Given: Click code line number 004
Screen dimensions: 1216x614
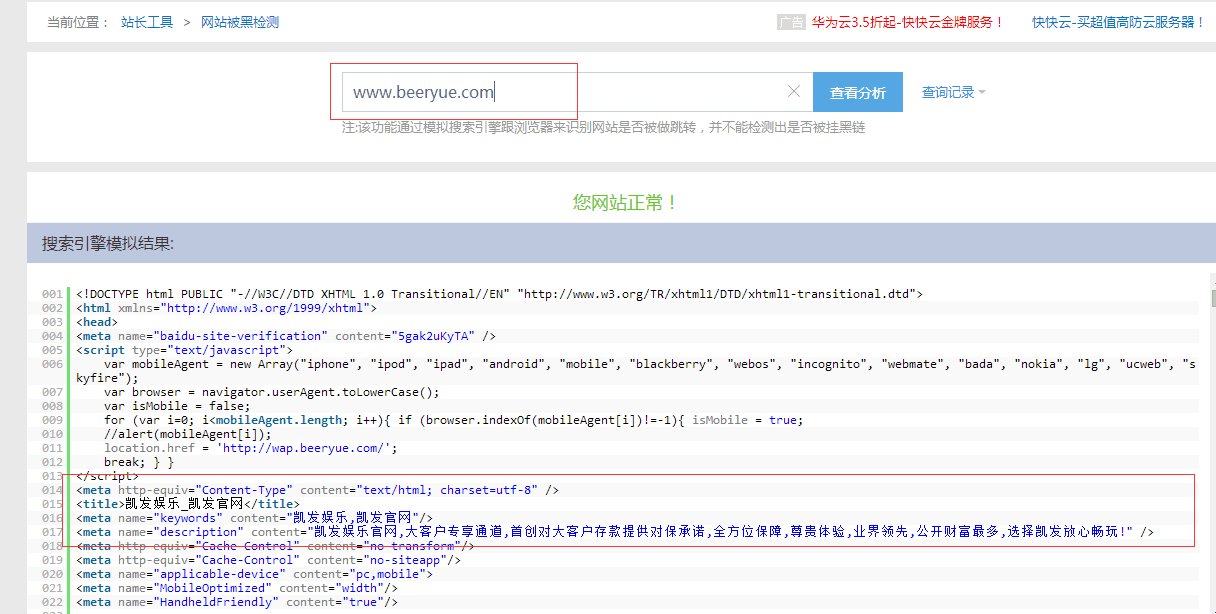Looking at the screenshot, I should tap(52, 336).
